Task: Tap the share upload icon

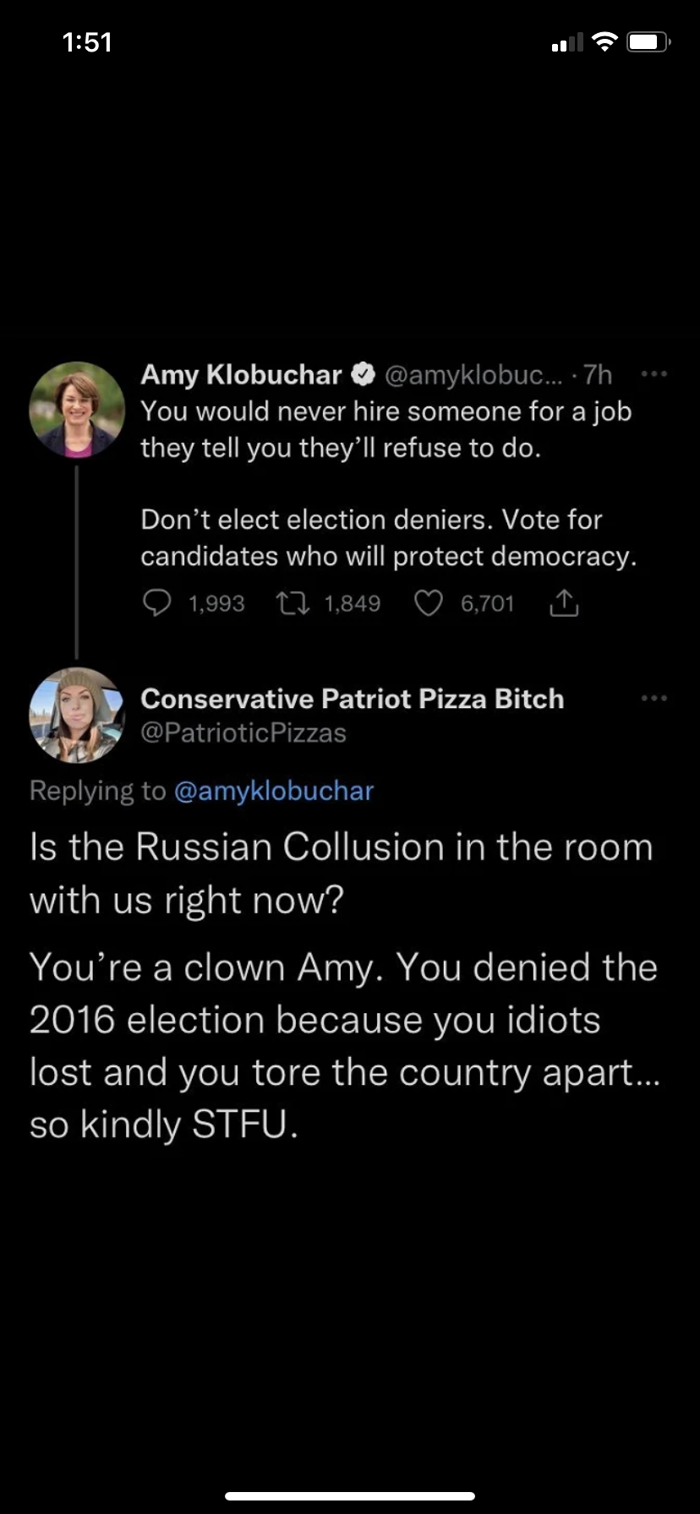Action: 565,603
